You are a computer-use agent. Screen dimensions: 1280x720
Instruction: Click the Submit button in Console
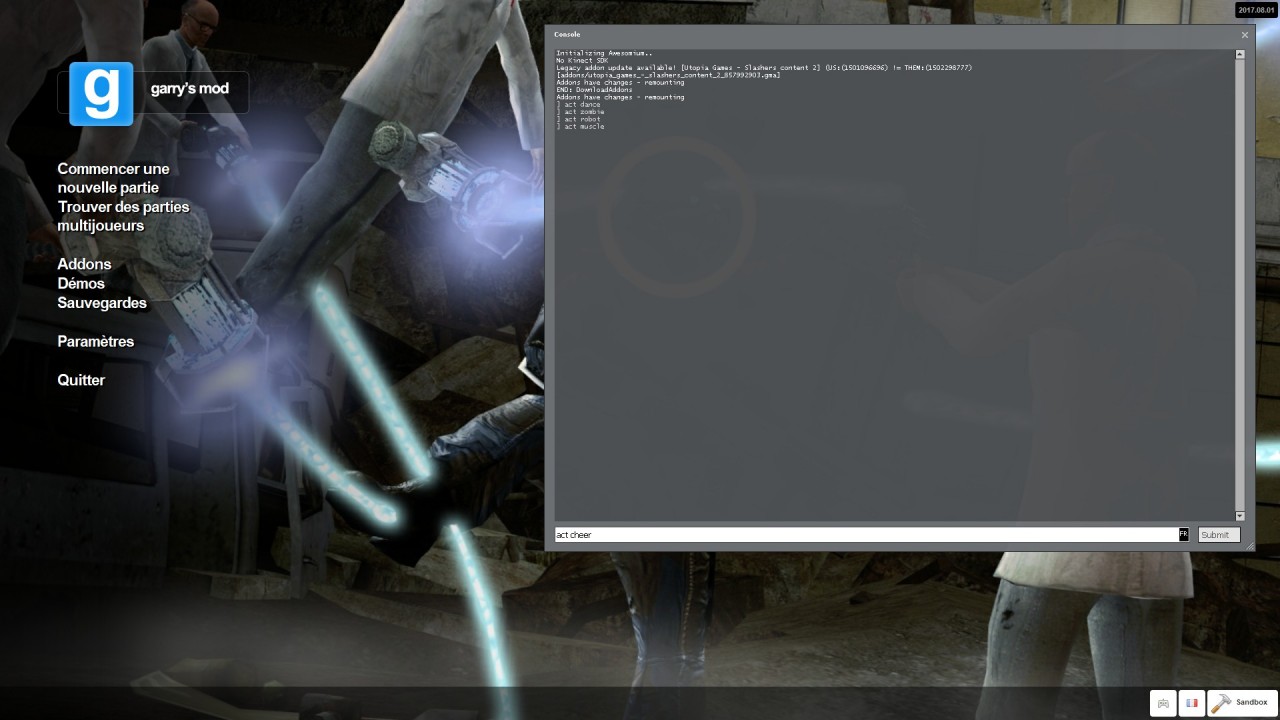click(x=1219, y=535)
